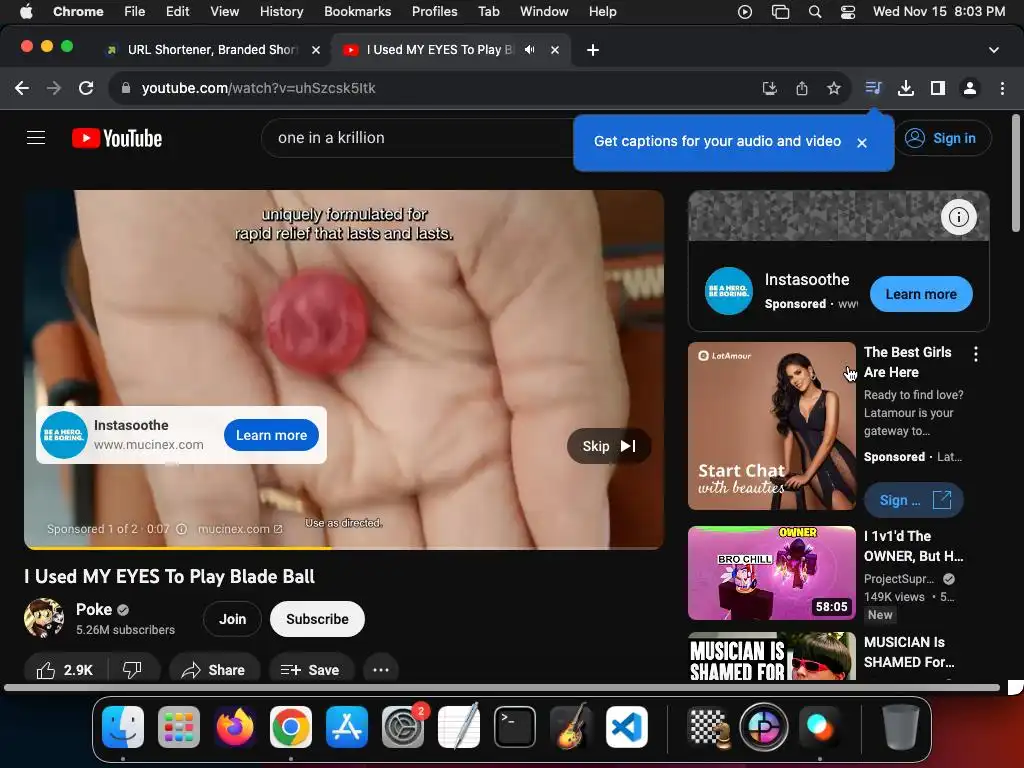The image size is (1024, 768).
Task: Go to the YouTube home logo
Action: (x=117, y=138)
